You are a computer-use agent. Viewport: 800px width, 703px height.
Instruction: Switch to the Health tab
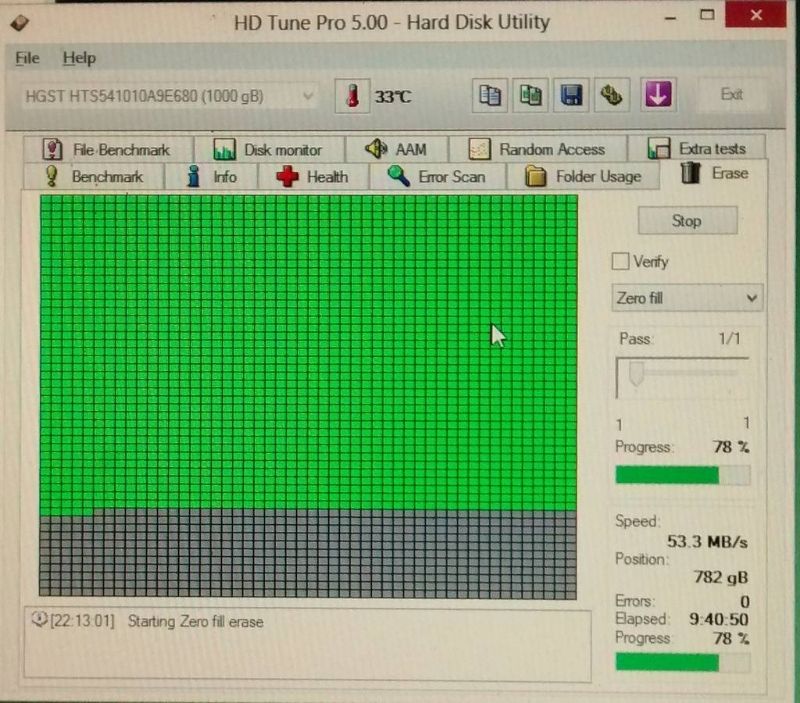(x=313, y=176)
